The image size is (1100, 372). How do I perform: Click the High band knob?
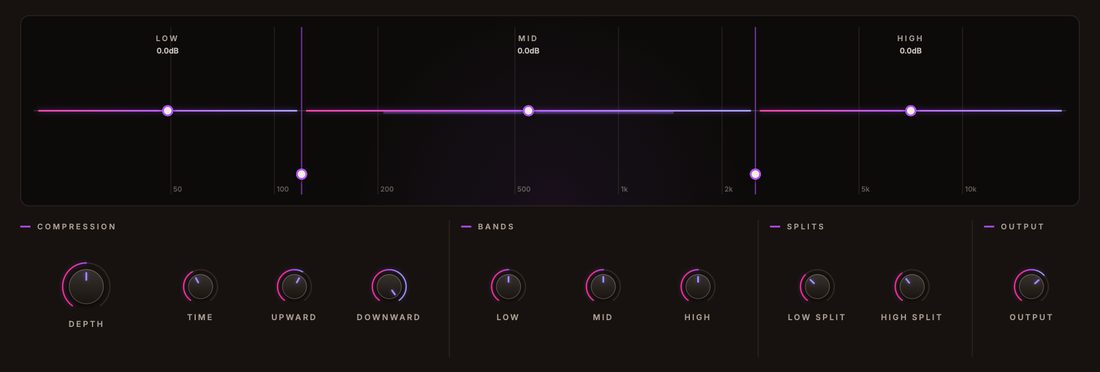point(698,286)
